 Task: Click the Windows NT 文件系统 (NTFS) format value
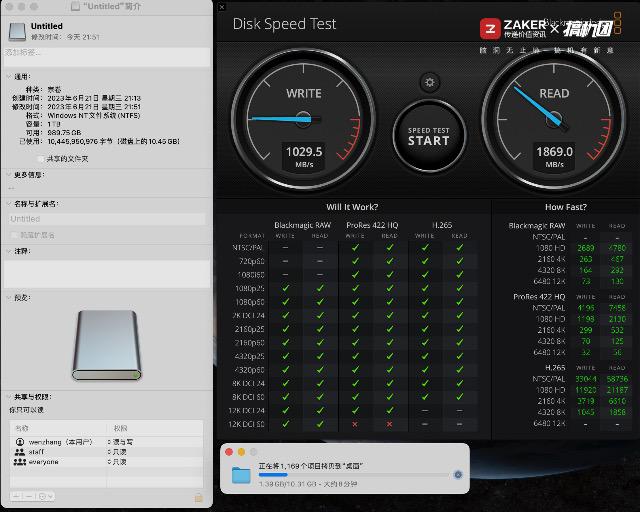coord(94,116)
